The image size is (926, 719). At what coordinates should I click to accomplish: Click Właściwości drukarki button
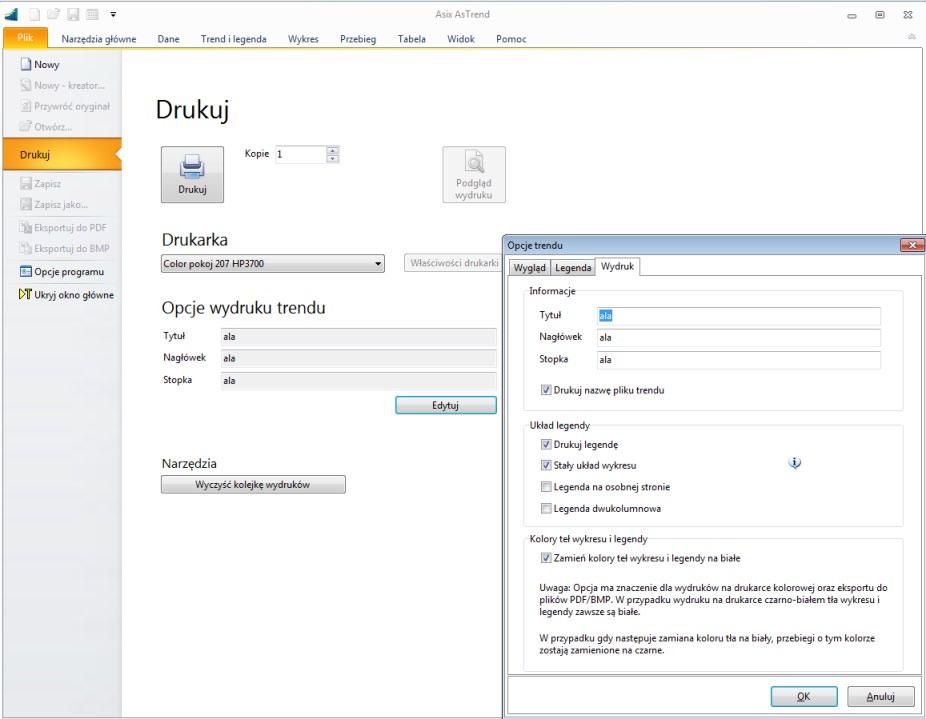tap(454, 263)
